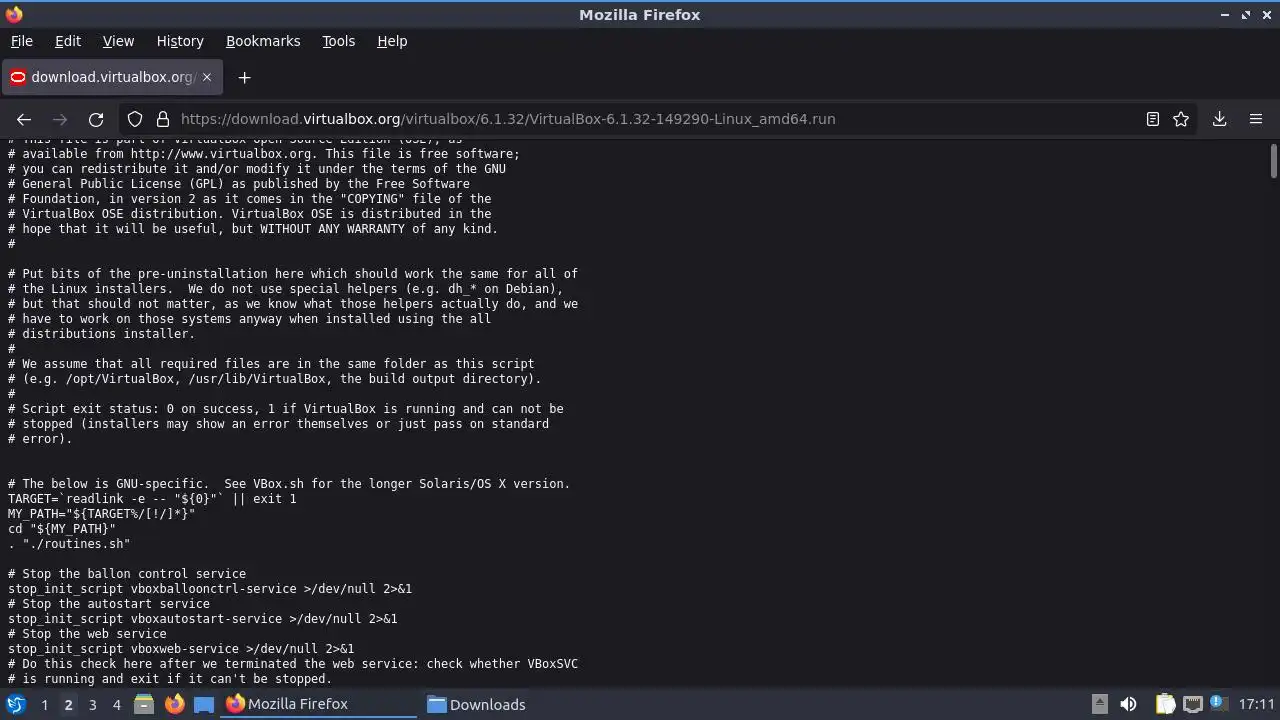
Task: Click the comment '# Stop the web service'
Action: tap(87, 634)
